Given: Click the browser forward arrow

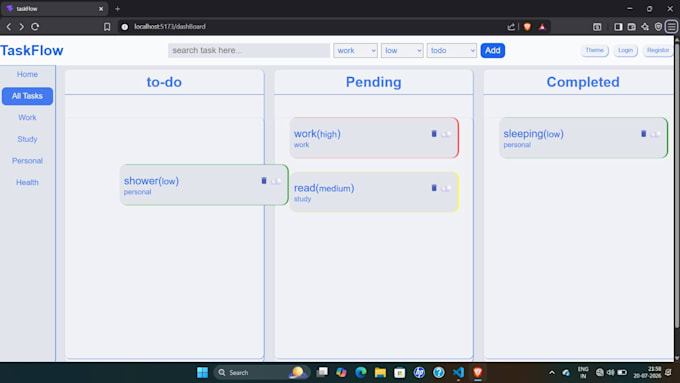Looking at the screenshot, I should tap(21, 26).
